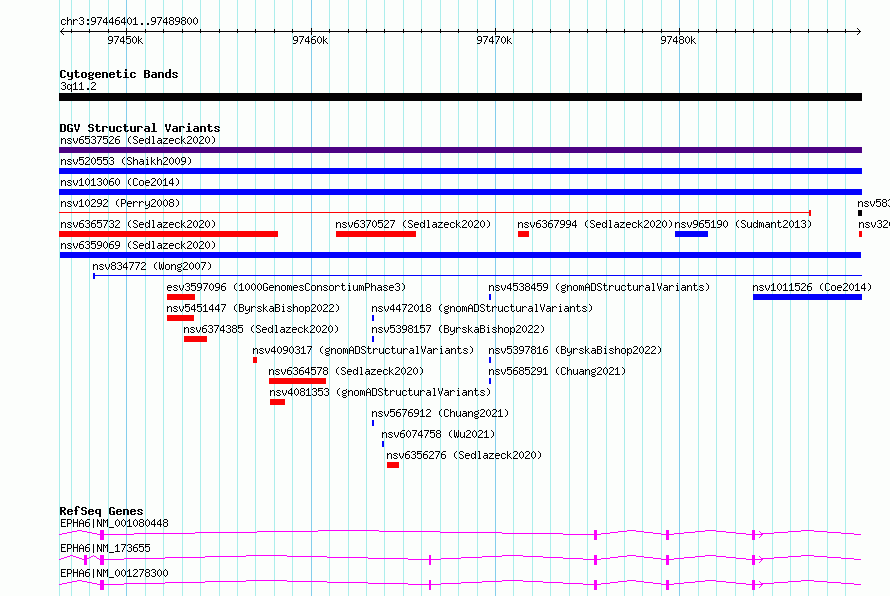Screen dimensions: 890x596
Task: Click the blue bar under nsv1013060
Action: (460, 192)
